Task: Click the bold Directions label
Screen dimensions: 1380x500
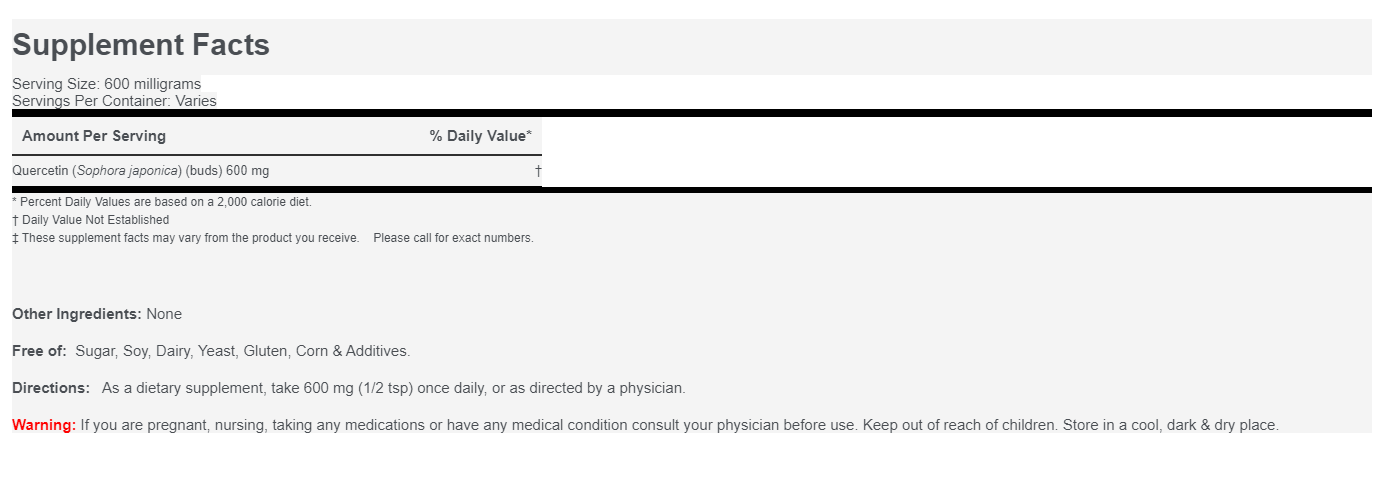Action: (51, 388)
